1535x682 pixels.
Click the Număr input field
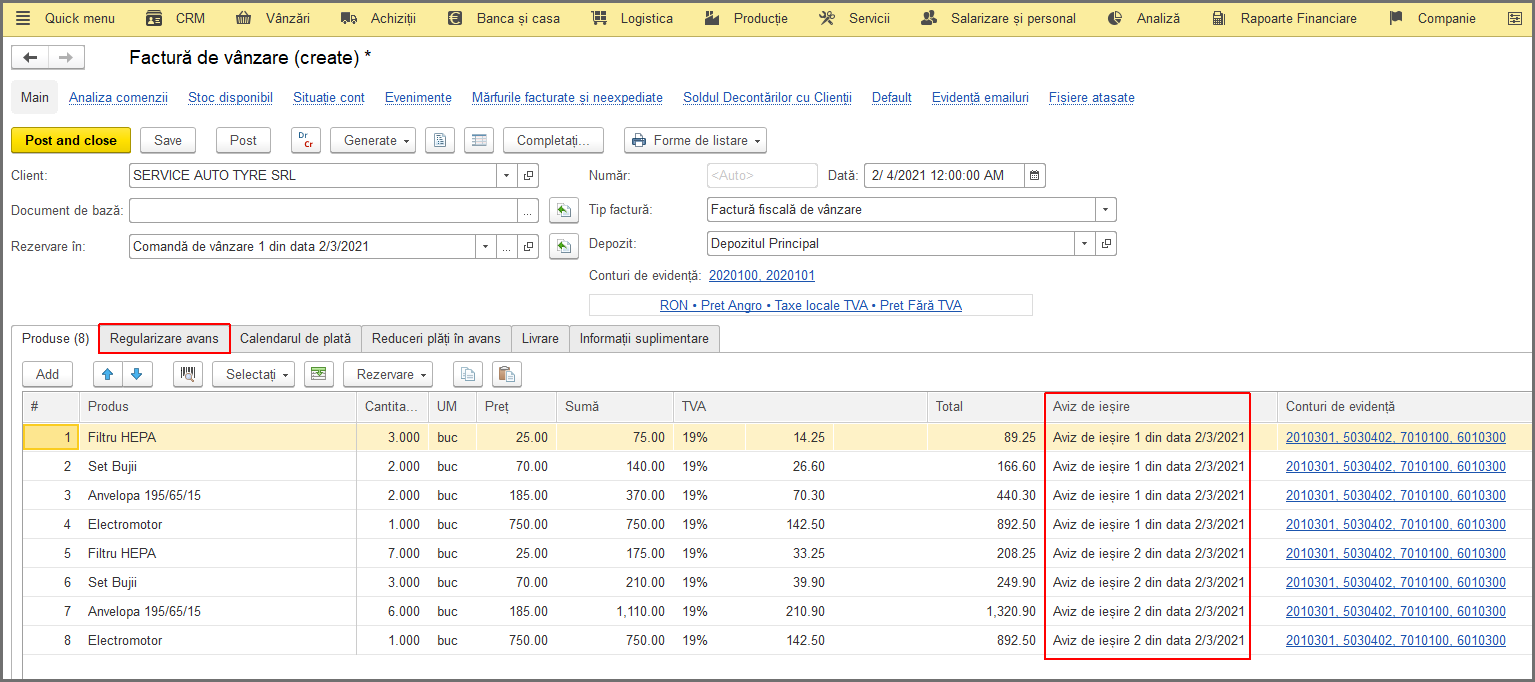point(762,176)
